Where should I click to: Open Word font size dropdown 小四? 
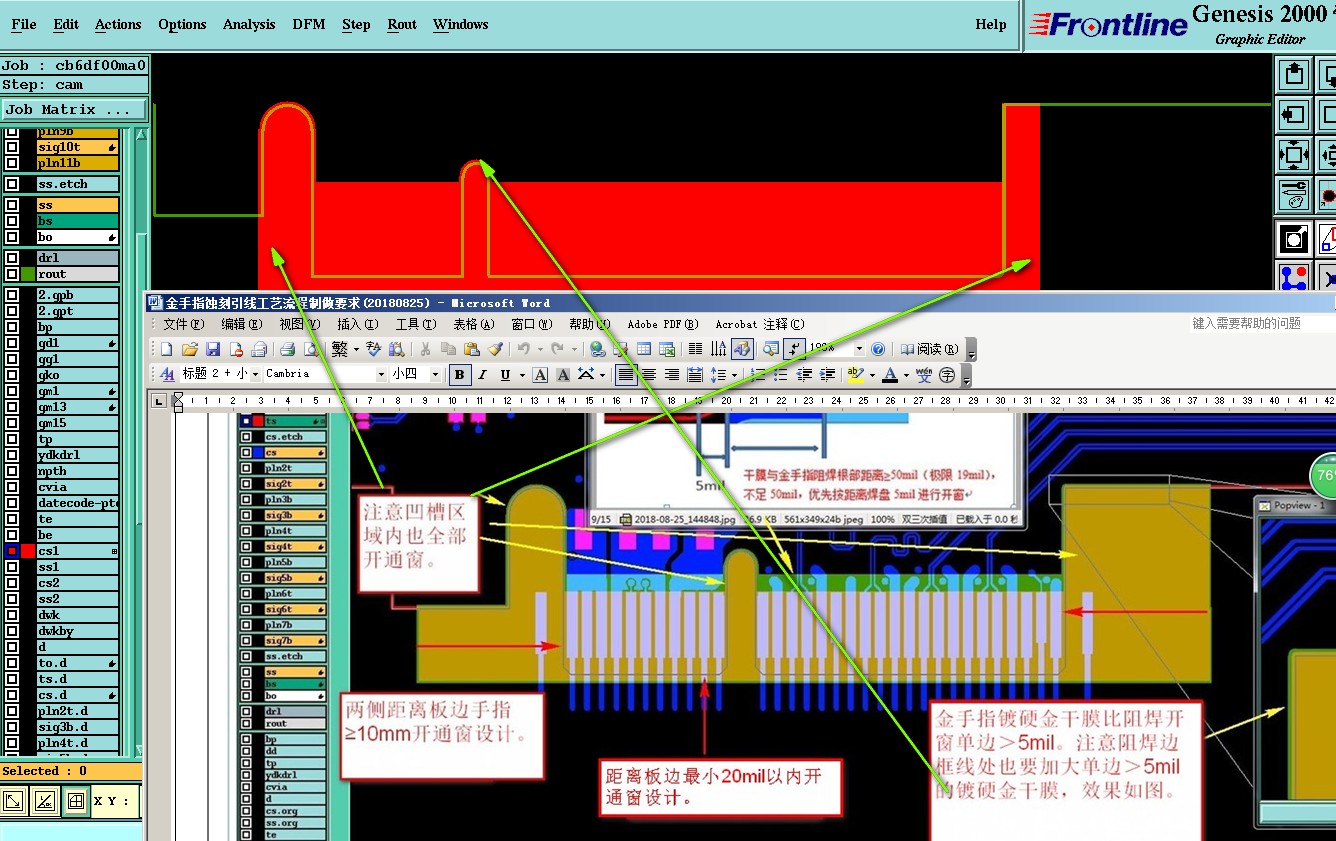(435, 375)
